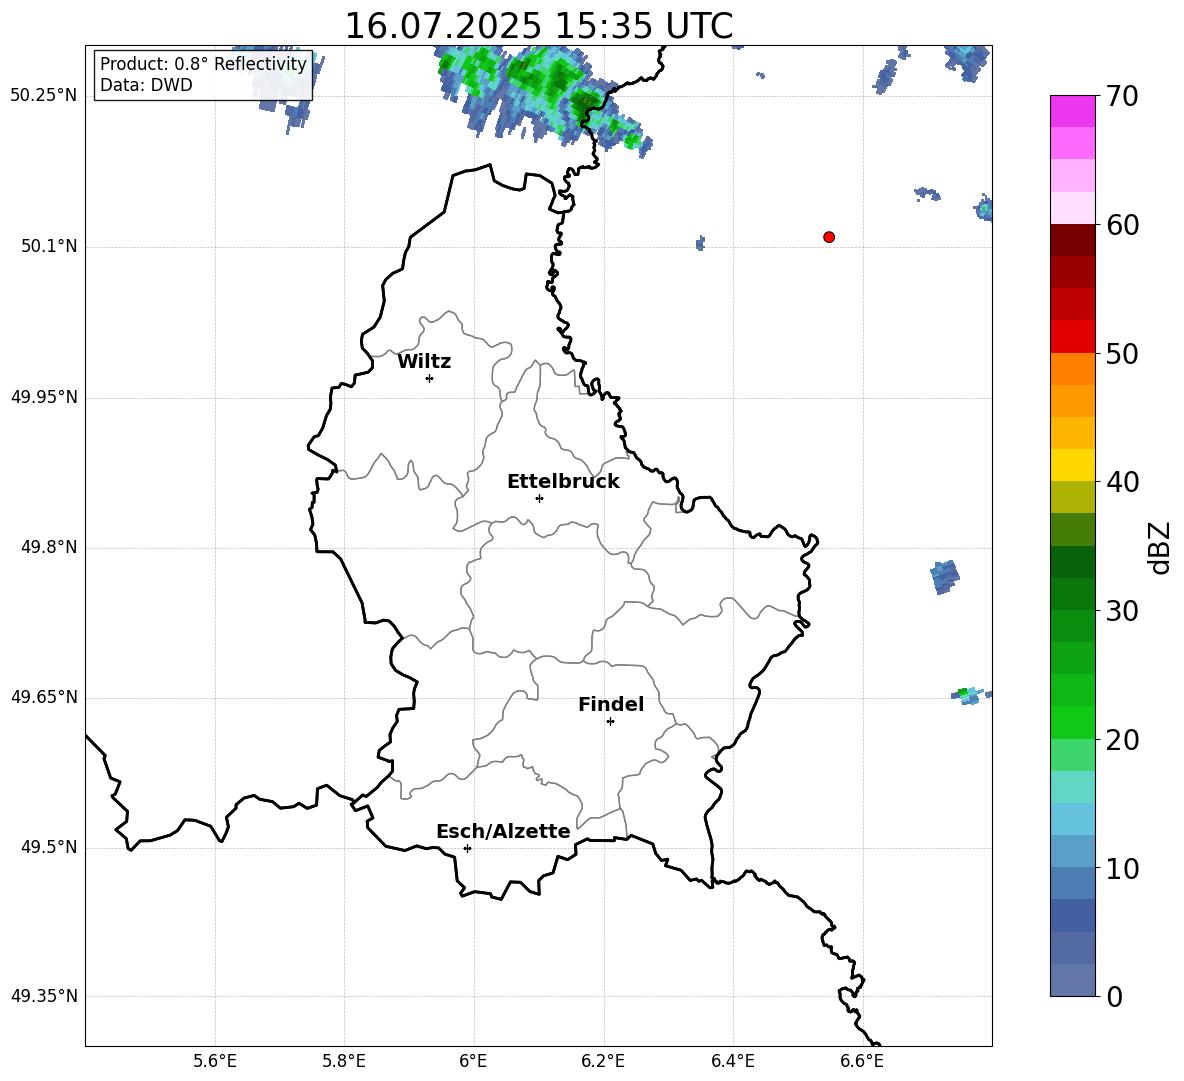1184x1081 pixels.
Task: Click the 49.5°N latitude label
Action: click(x=49, y=847)
